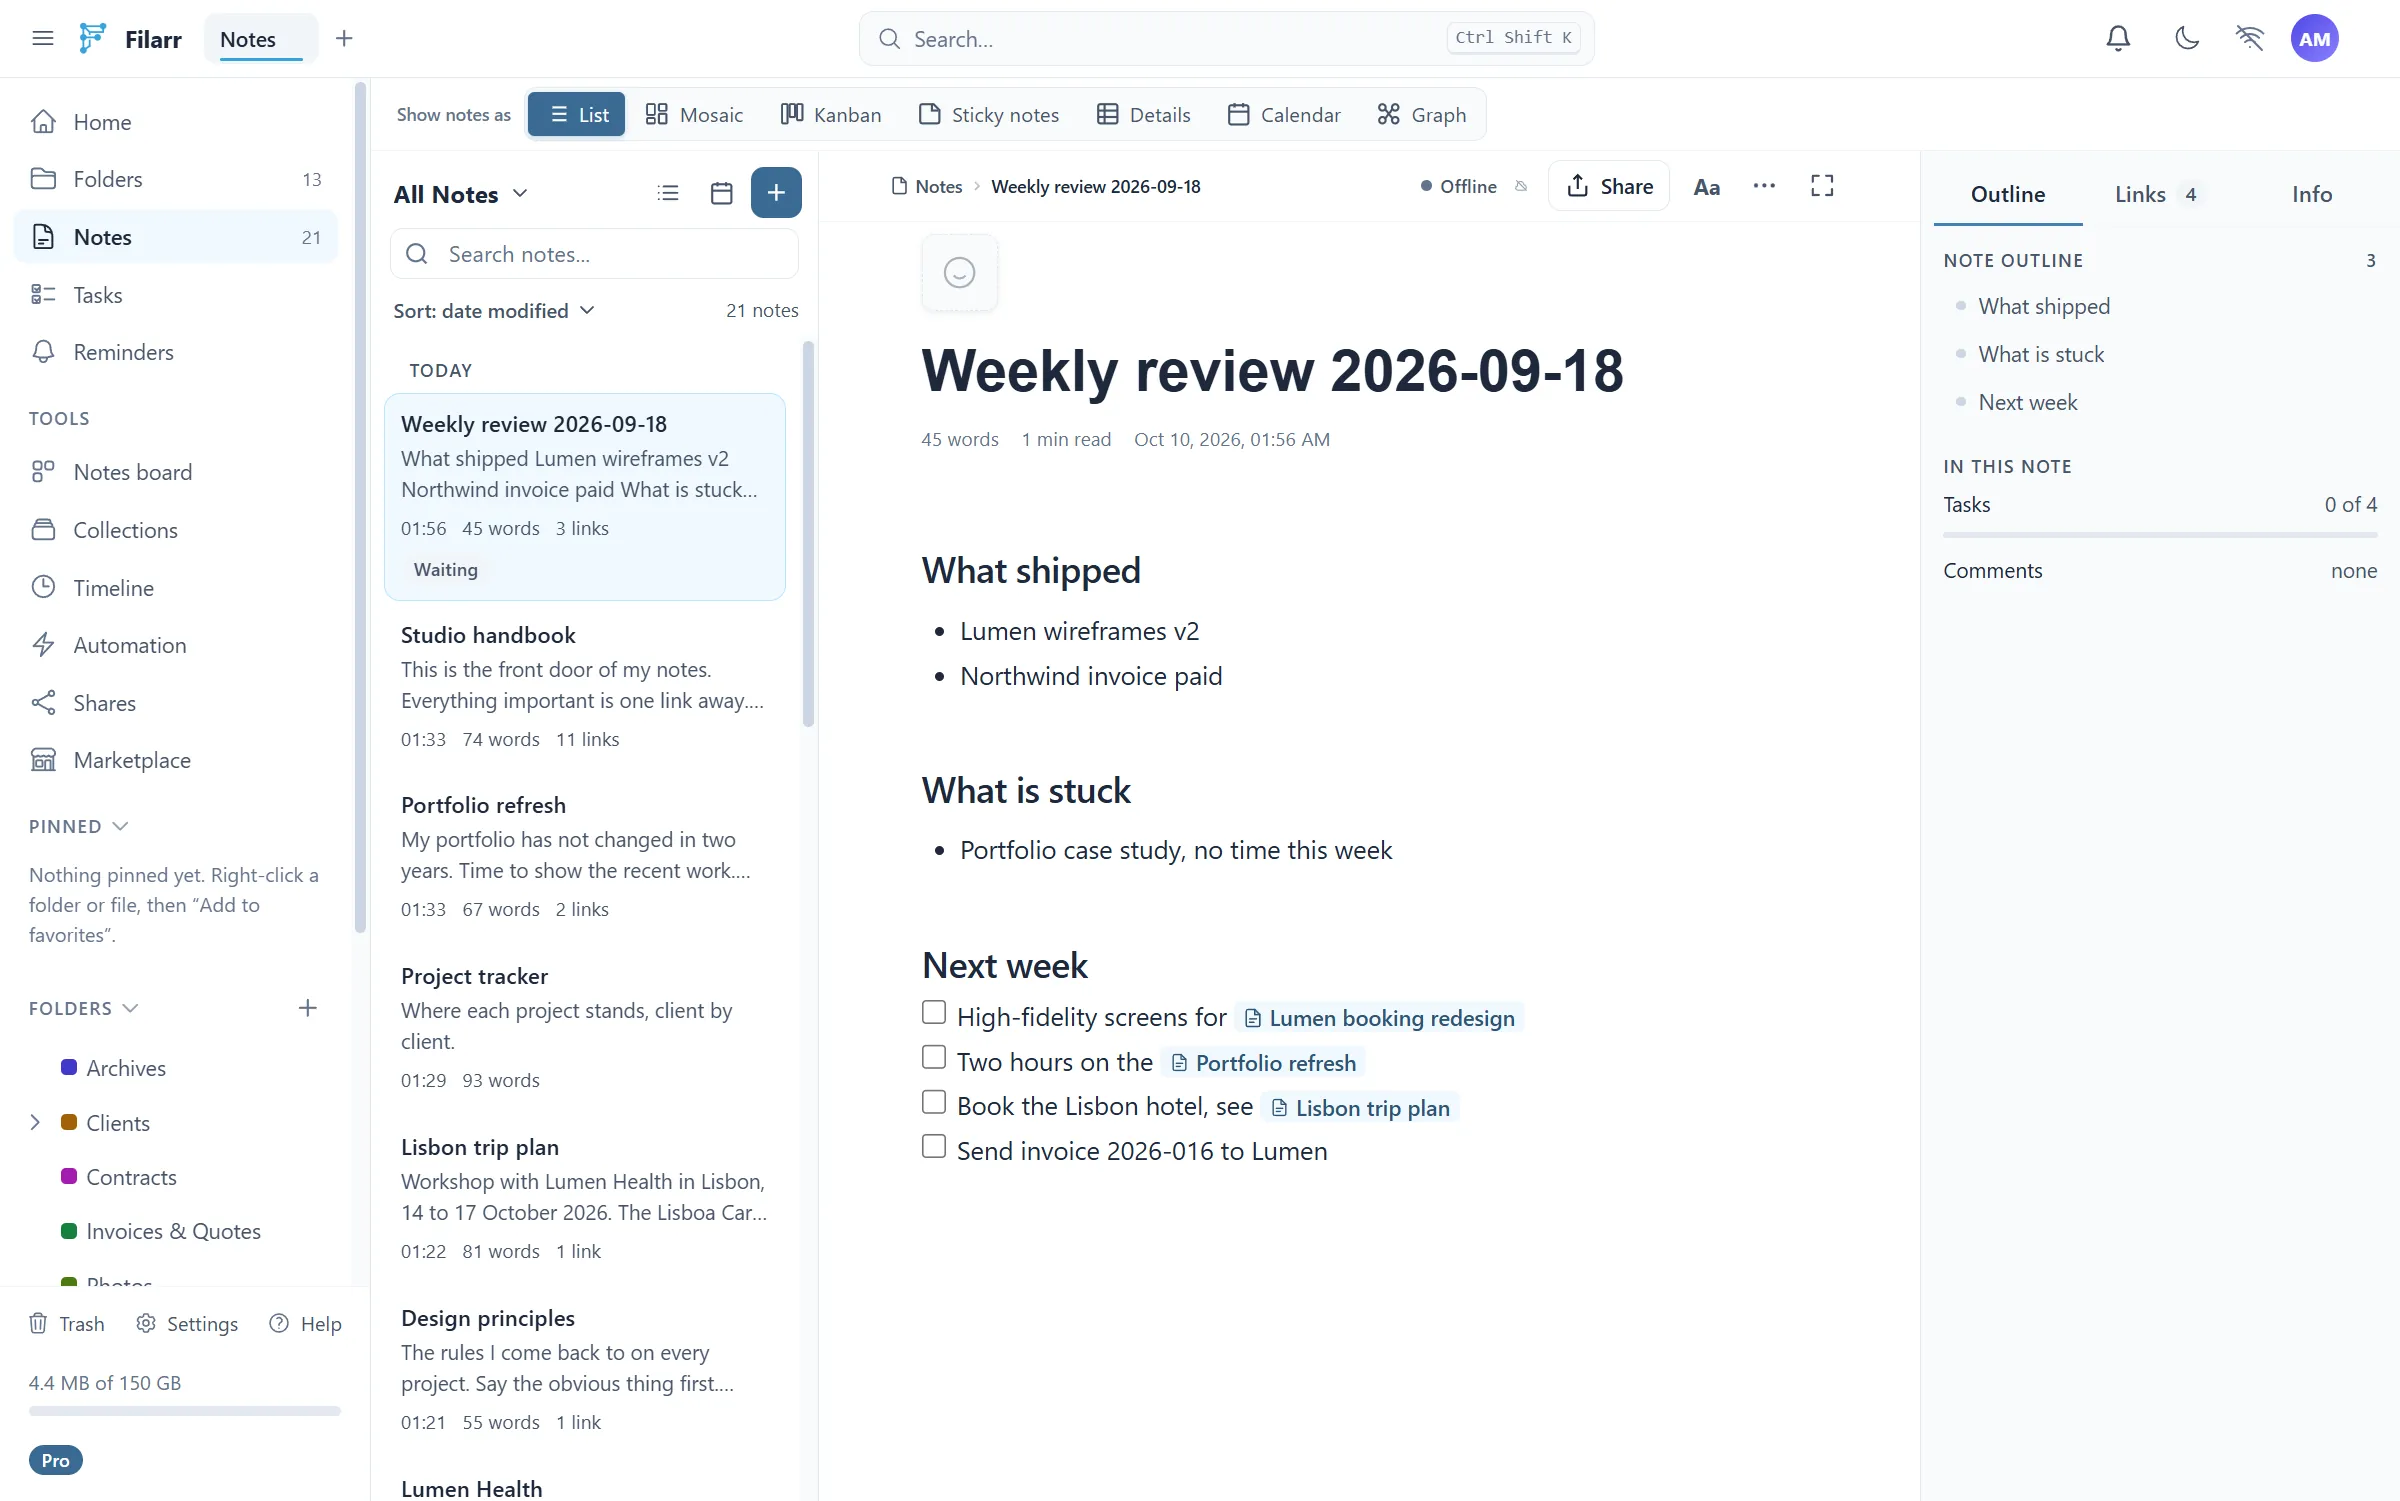Switch to Kanban view
This screenshot has height=1501, width=2400.
pos(831,115)
